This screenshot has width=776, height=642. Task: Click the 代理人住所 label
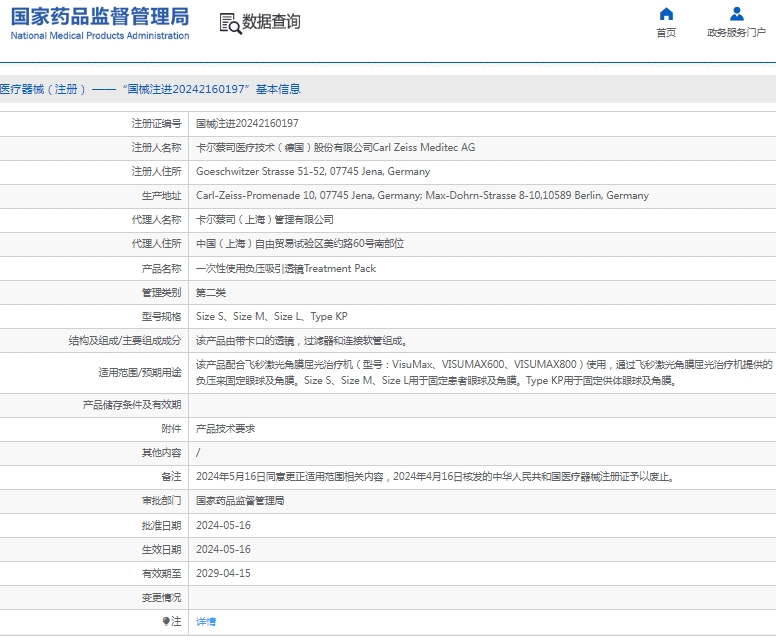tap(156, 244)
